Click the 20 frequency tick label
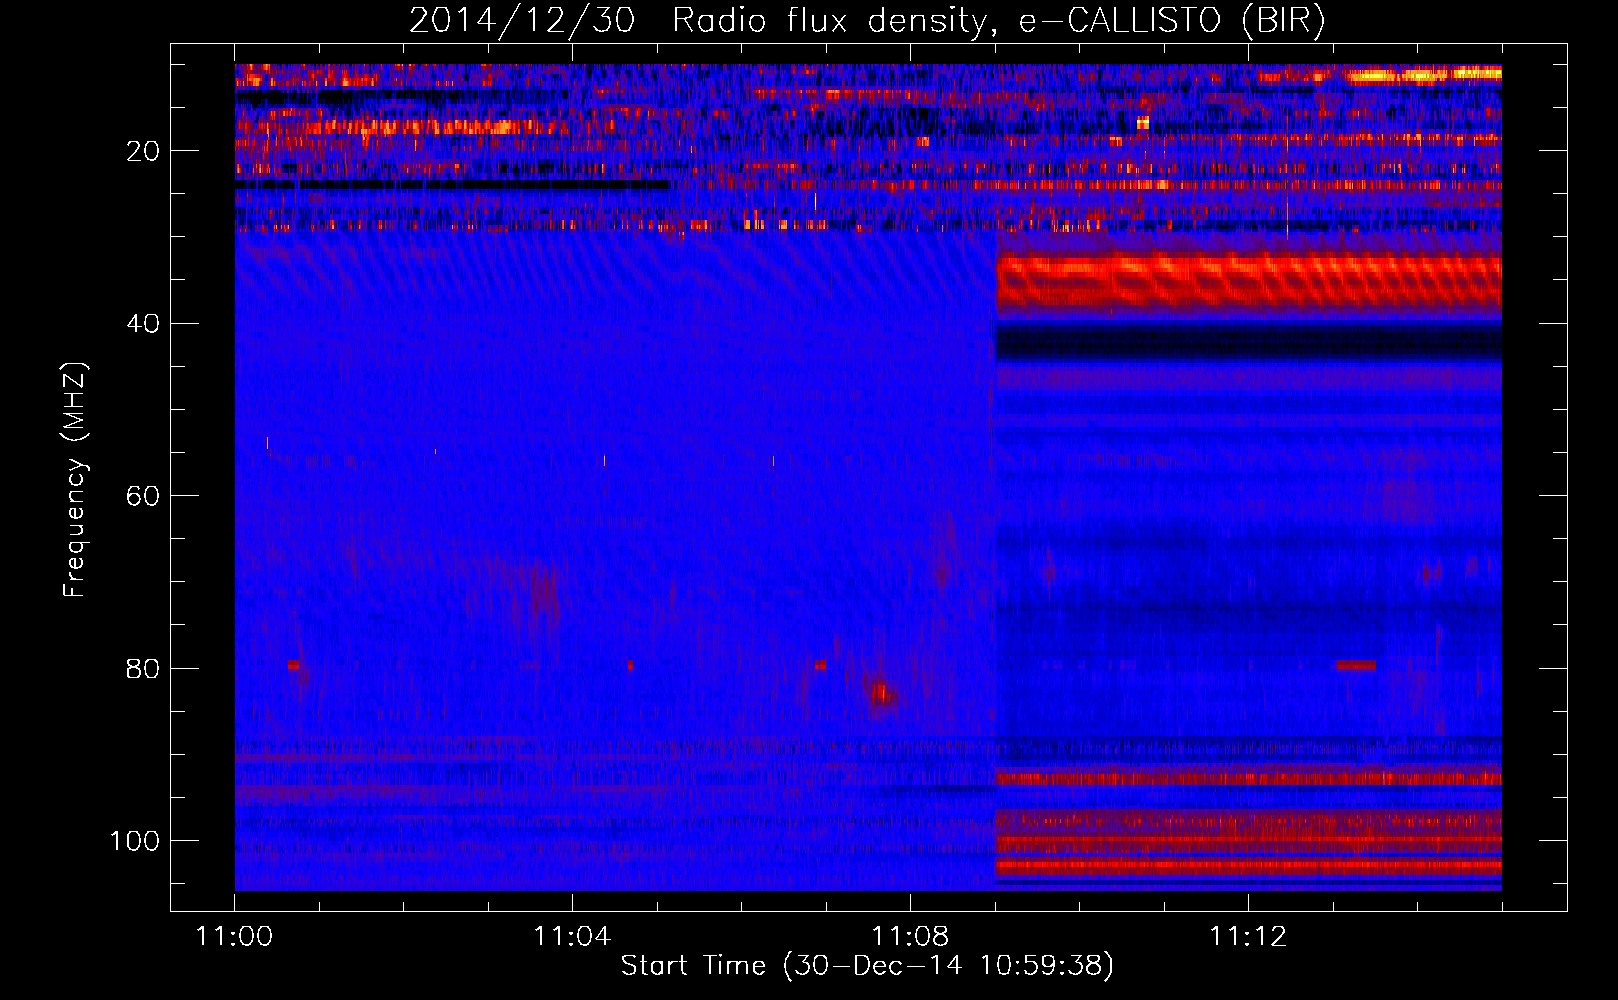Screen dimensions: 1618x1000 pyautogui.click(x=143, y=151)
